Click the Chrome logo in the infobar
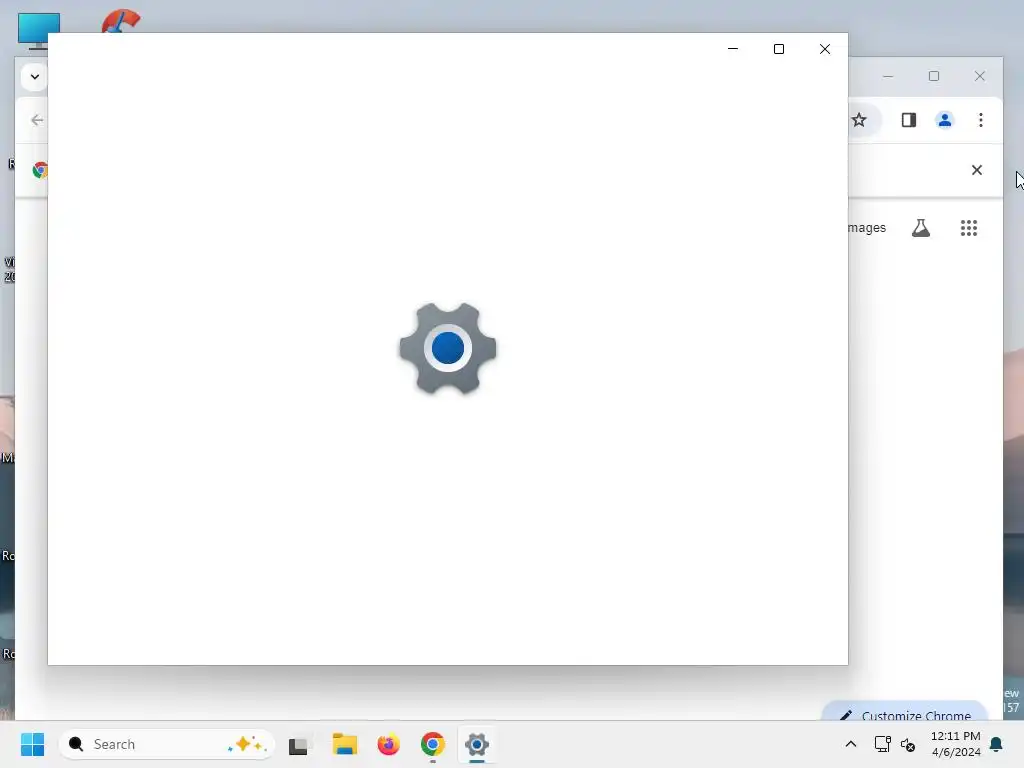This screenshot has width=1024, height=768. (x=40, y=170)
